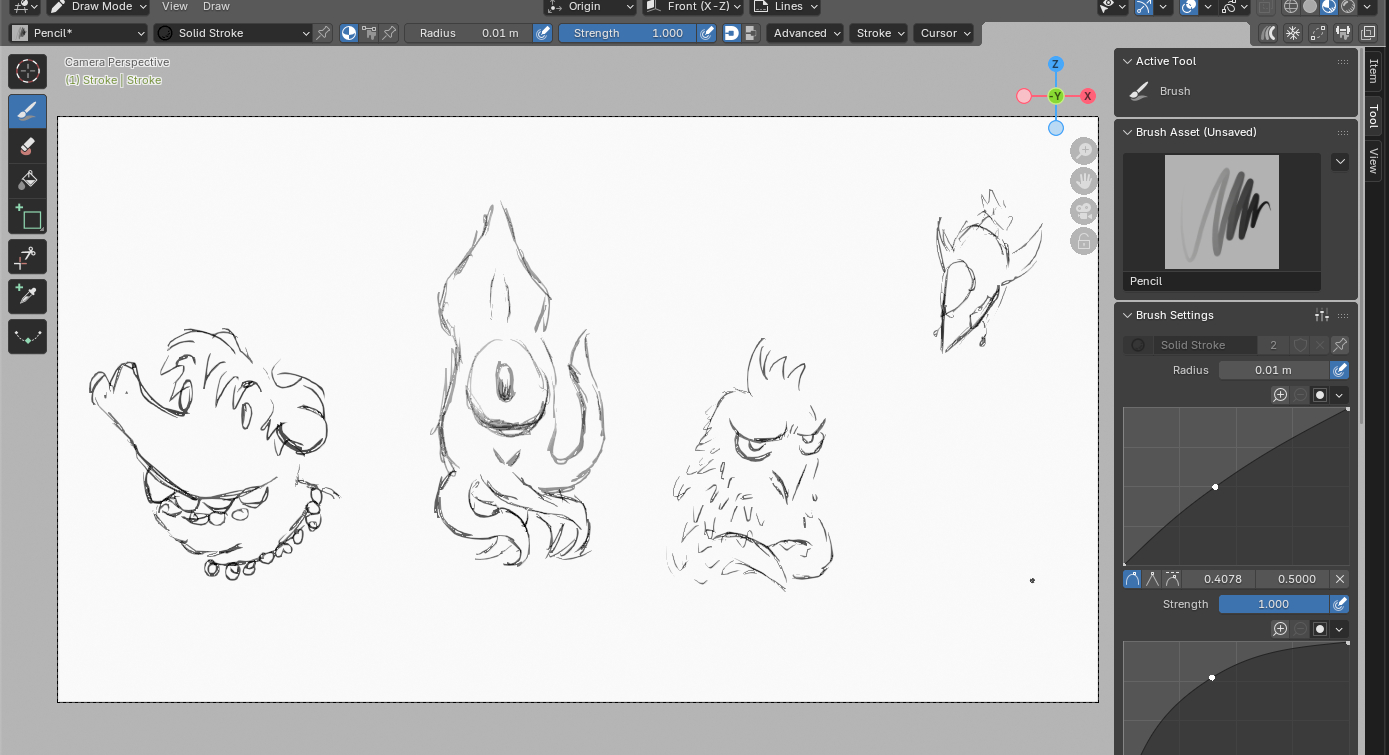Toggle radius pen pressure in the header
This screenshot has height=755, width=1389.
[x=543, y=33]
